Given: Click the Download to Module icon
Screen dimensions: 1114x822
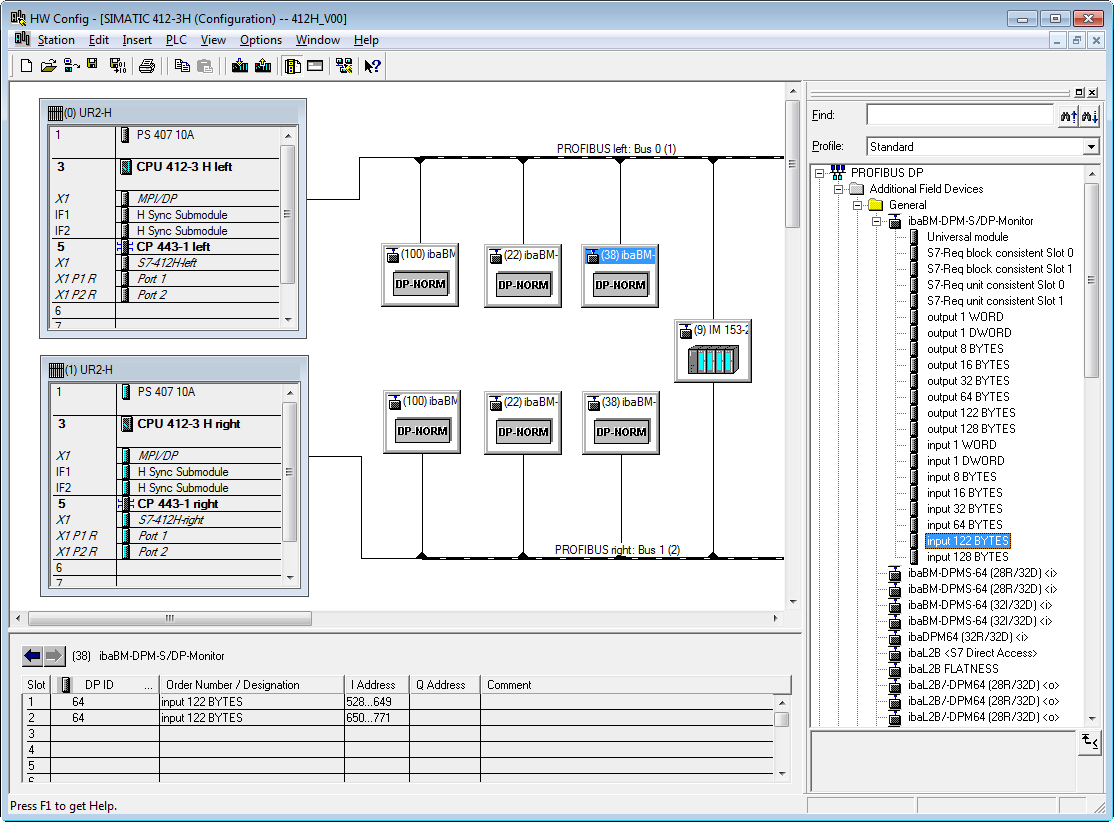Looking at the screenshot, I should (x=240, y=66).
